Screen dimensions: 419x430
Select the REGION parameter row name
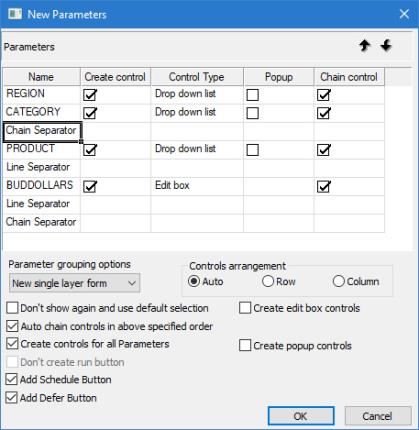point(42,95)
